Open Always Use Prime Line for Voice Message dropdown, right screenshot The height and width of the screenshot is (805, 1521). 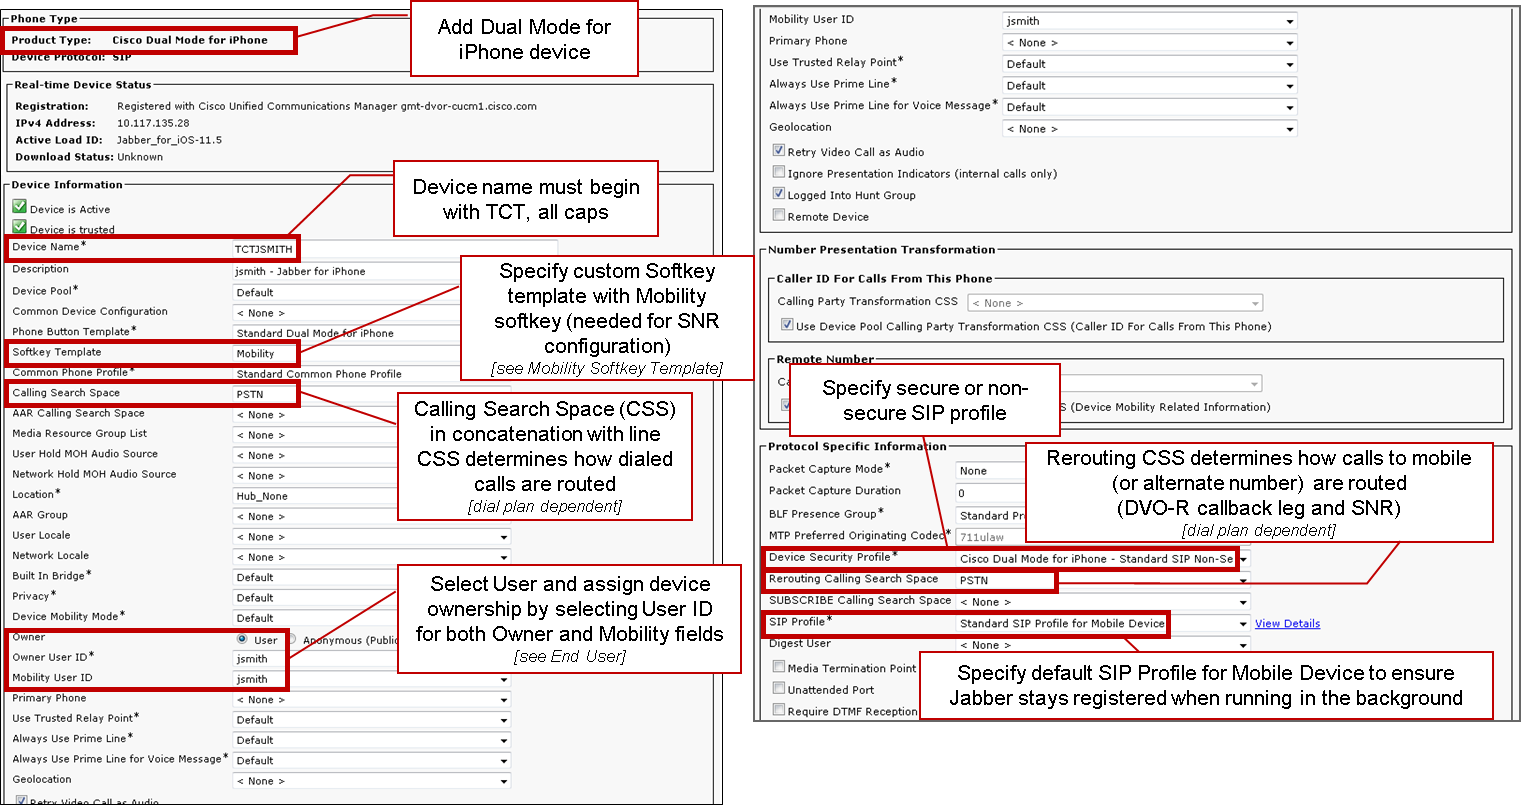tap(1149, 107)
